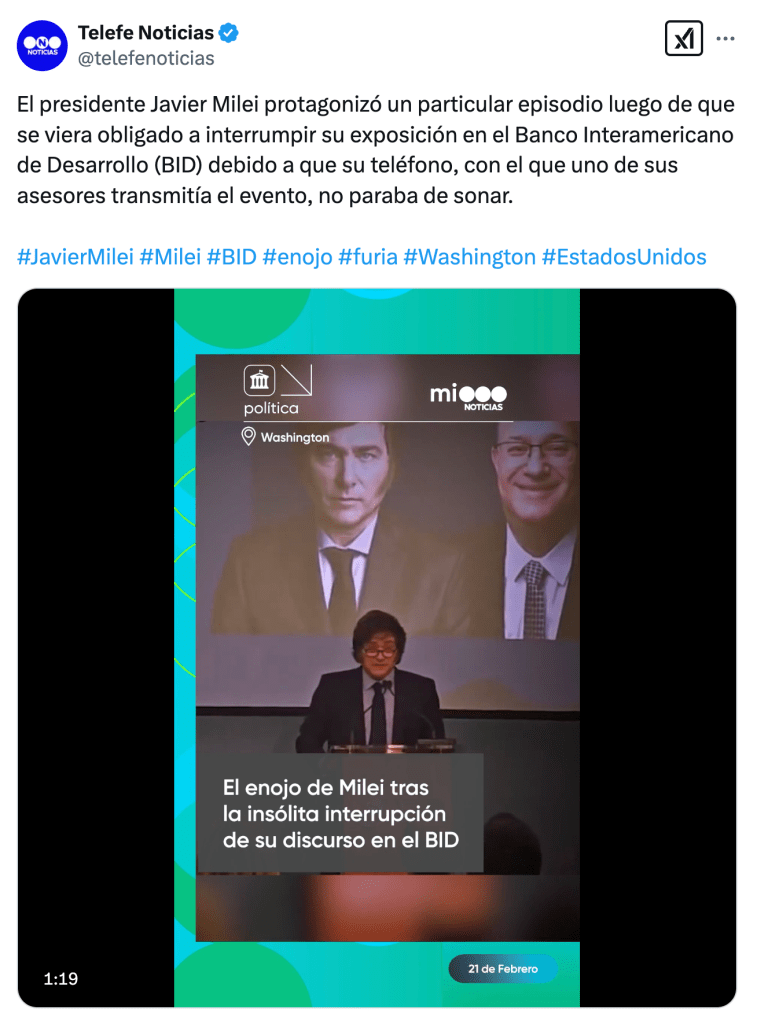The height and width of the screenshot is (1024, 757).
Task: Open the #enojo hashtag
Action: pyautogui.click(x=297, y=257)
